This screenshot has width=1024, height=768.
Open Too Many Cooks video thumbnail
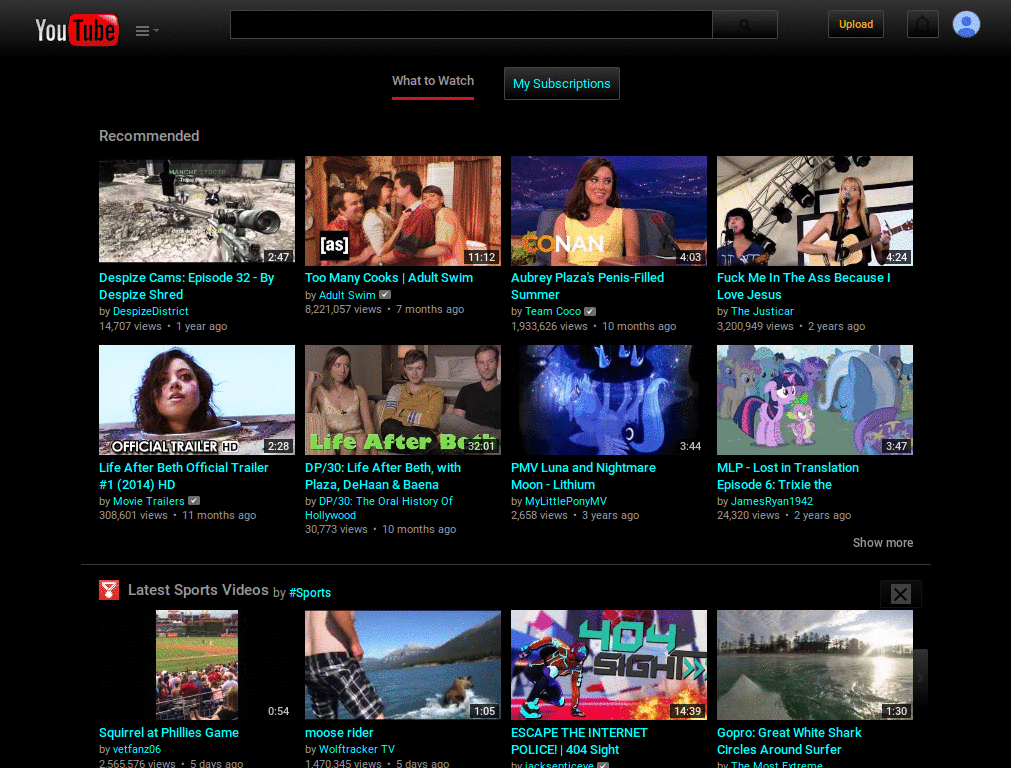point(403,211)
